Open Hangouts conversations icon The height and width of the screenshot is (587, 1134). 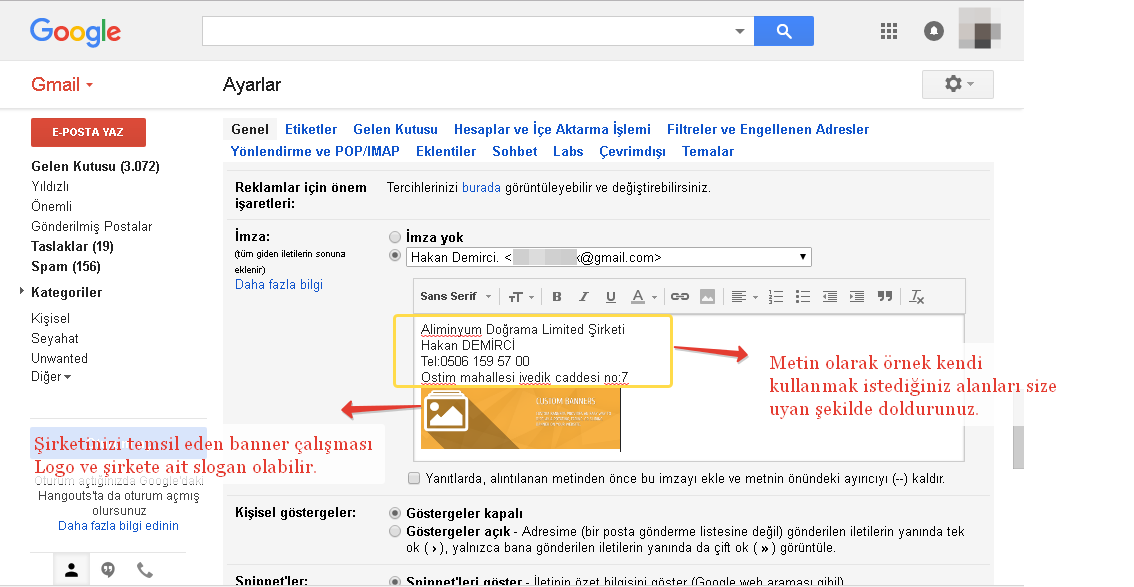pos(108,570)
